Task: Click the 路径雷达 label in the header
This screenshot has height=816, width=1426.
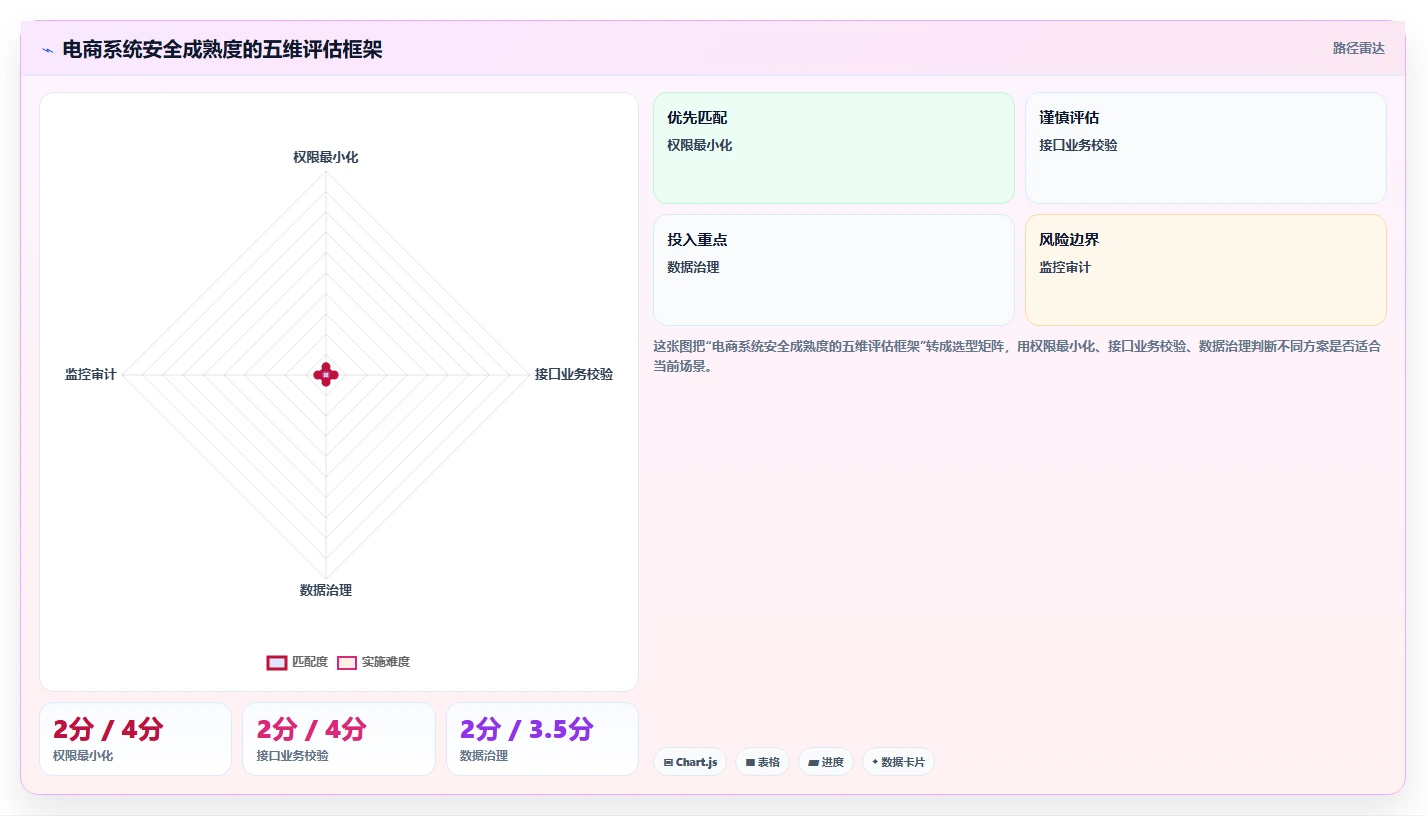Action: click(1358, 48)
